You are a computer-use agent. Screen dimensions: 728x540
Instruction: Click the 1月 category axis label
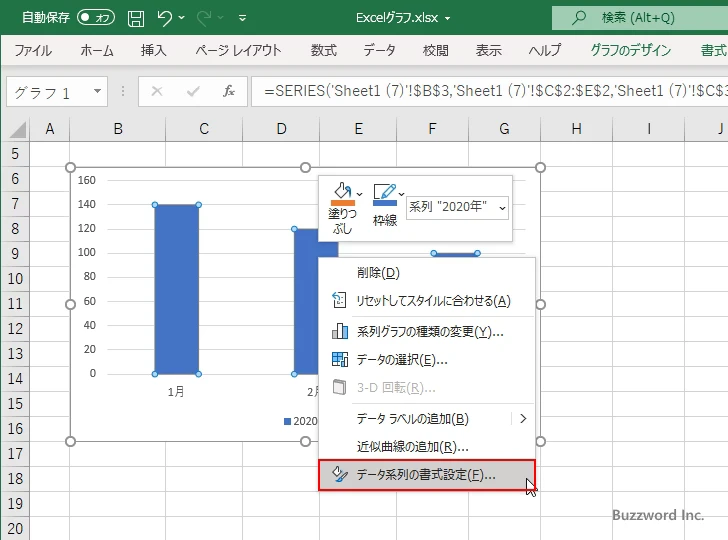pos(176,392)
